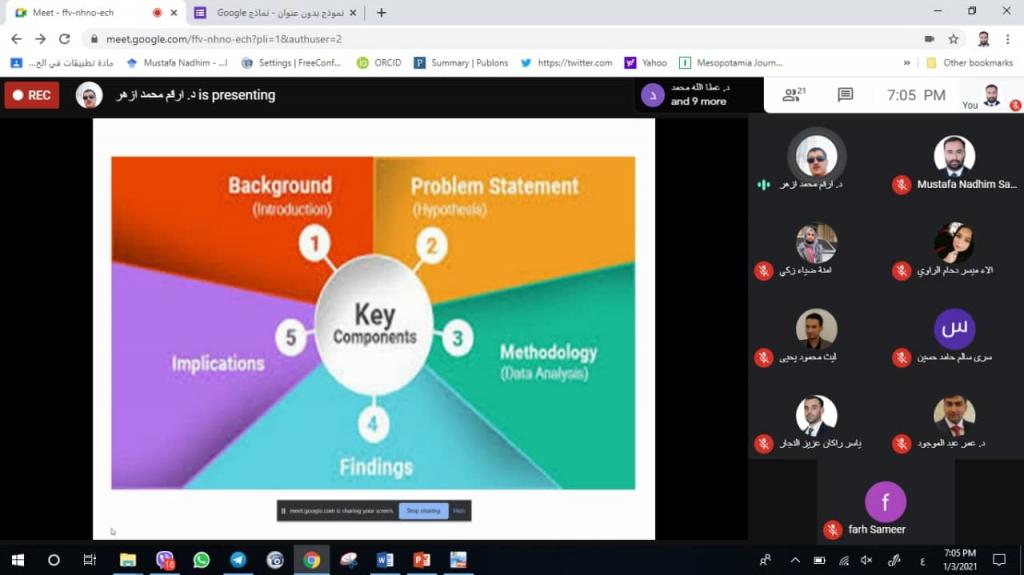Toggle system volume mute icon in tray

[867, 560]
